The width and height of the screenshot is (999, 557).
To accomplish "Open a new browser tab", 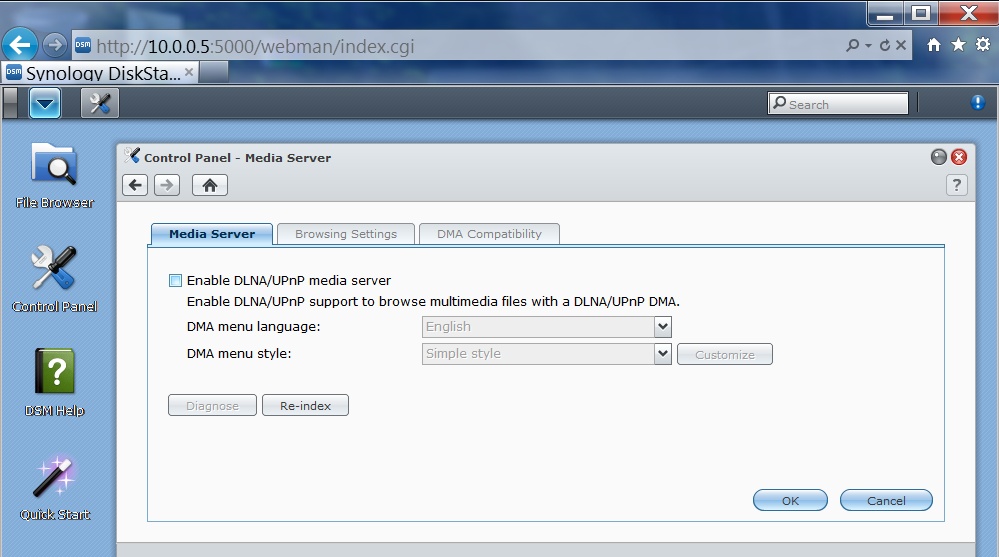I will click(213, 73).
